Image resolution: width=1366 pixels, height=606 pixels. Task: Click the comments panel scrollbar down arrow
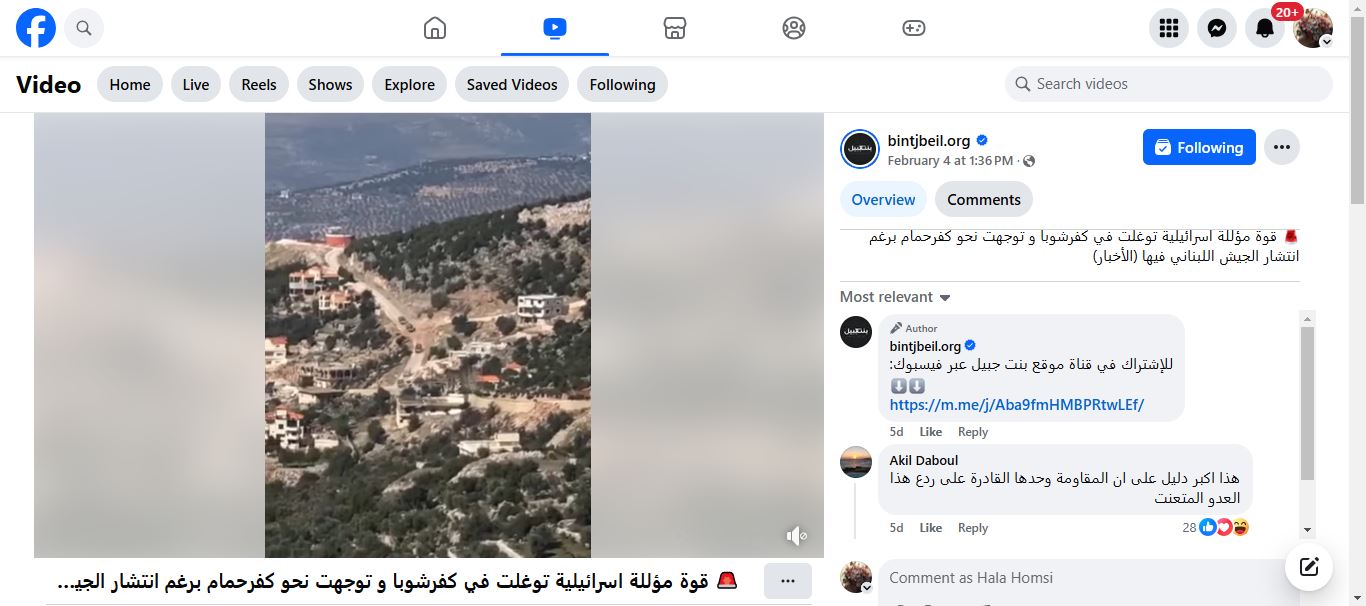tap(1308, 530)
